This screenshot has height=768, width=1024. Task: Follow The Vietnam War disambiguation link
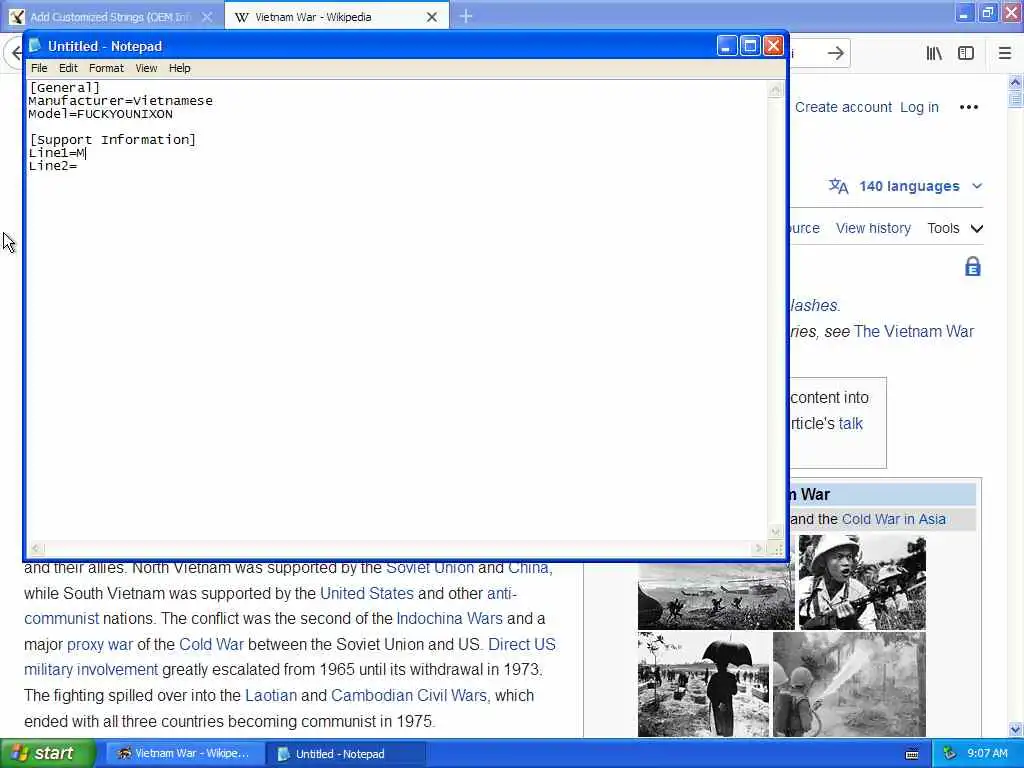pyautogui.click(x=914, y=331)
